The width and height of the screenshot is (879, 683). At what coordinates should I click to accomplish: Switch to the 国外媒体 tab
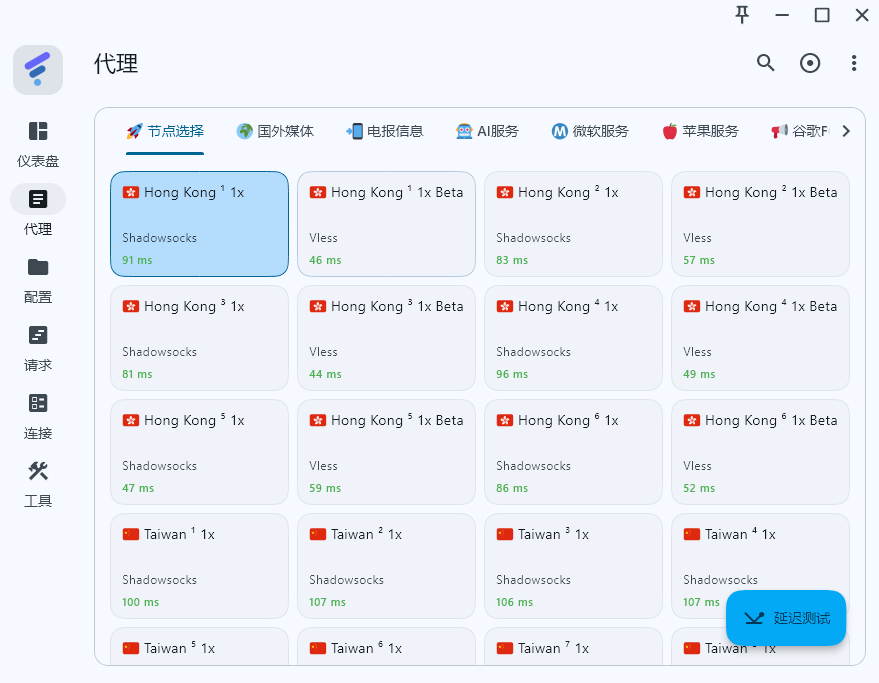(x=275, y=131)
